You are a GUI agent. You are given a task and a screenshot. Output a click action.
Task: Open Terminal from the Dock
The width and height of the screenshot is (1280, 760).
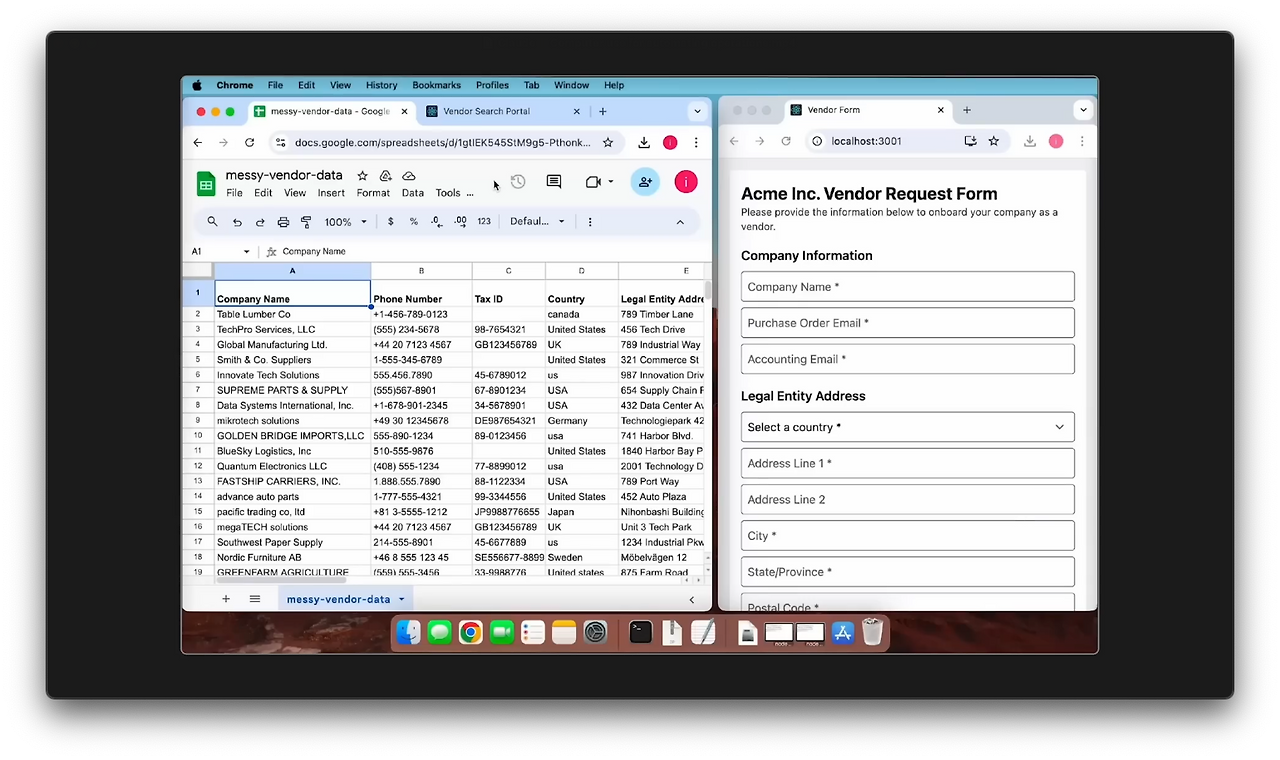tap(641, 632)
